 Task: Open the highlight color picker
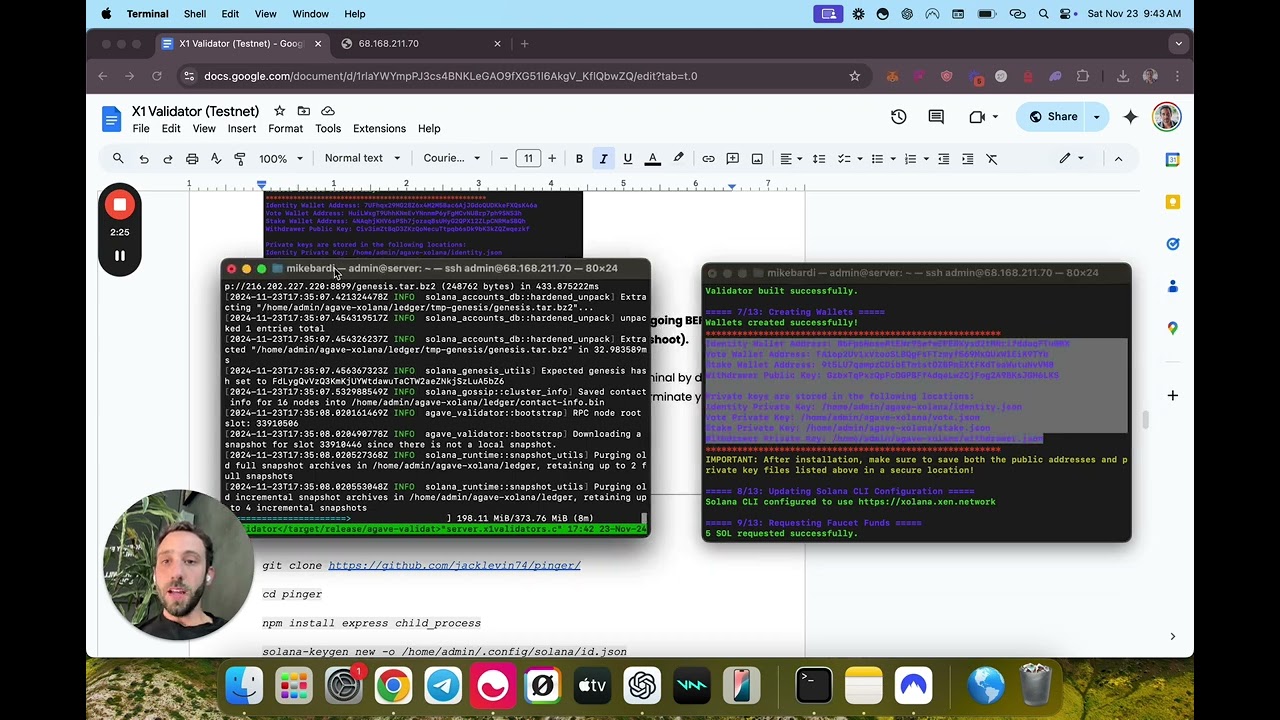678,158
